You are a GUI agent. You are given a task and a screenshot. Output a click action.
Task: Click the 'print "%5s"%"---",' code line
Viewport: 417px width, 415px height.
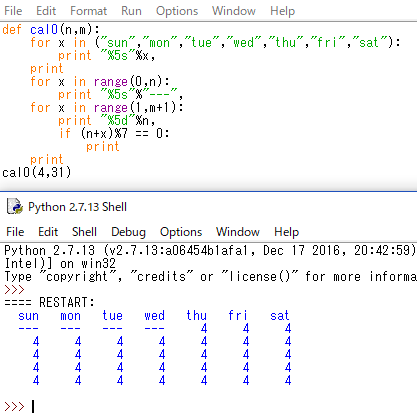pyautogui.click(x=120, y=95)
